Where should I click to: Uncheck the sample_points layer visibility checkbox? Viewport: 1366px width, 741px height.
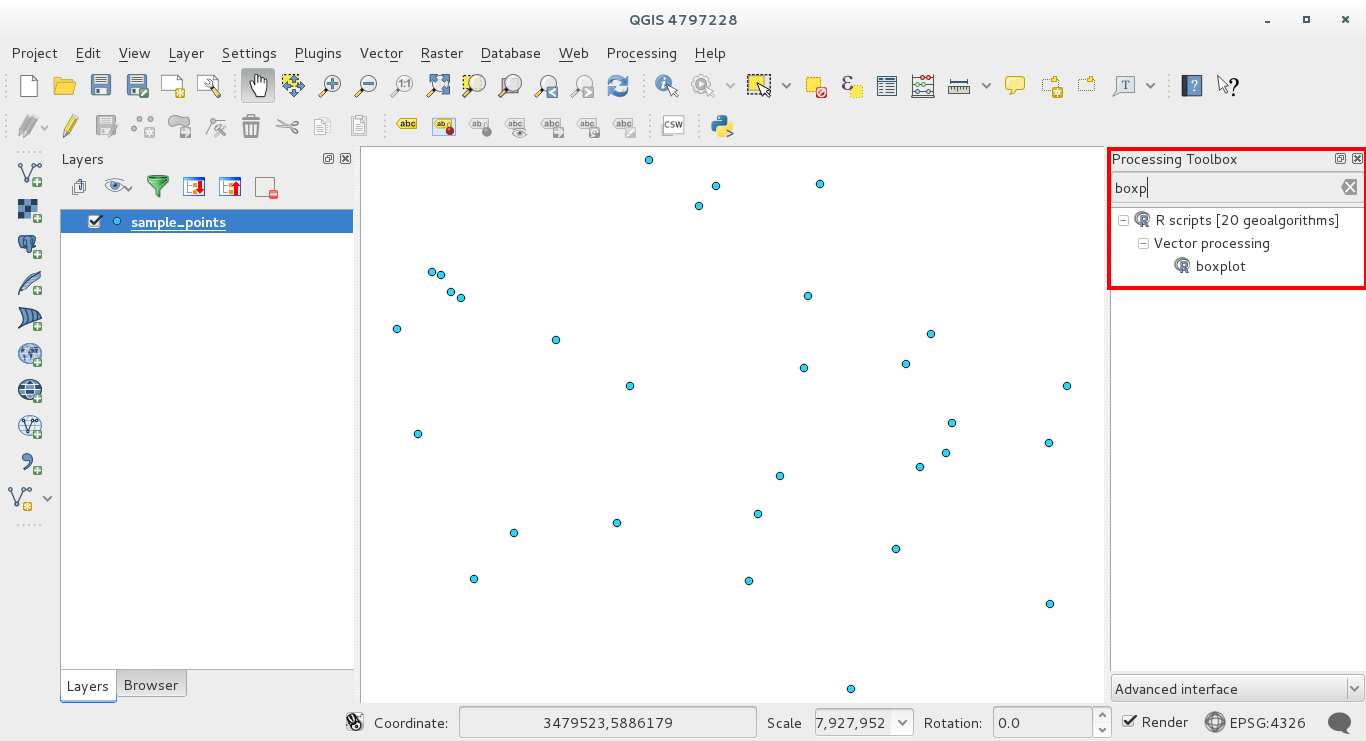(95, 222)
